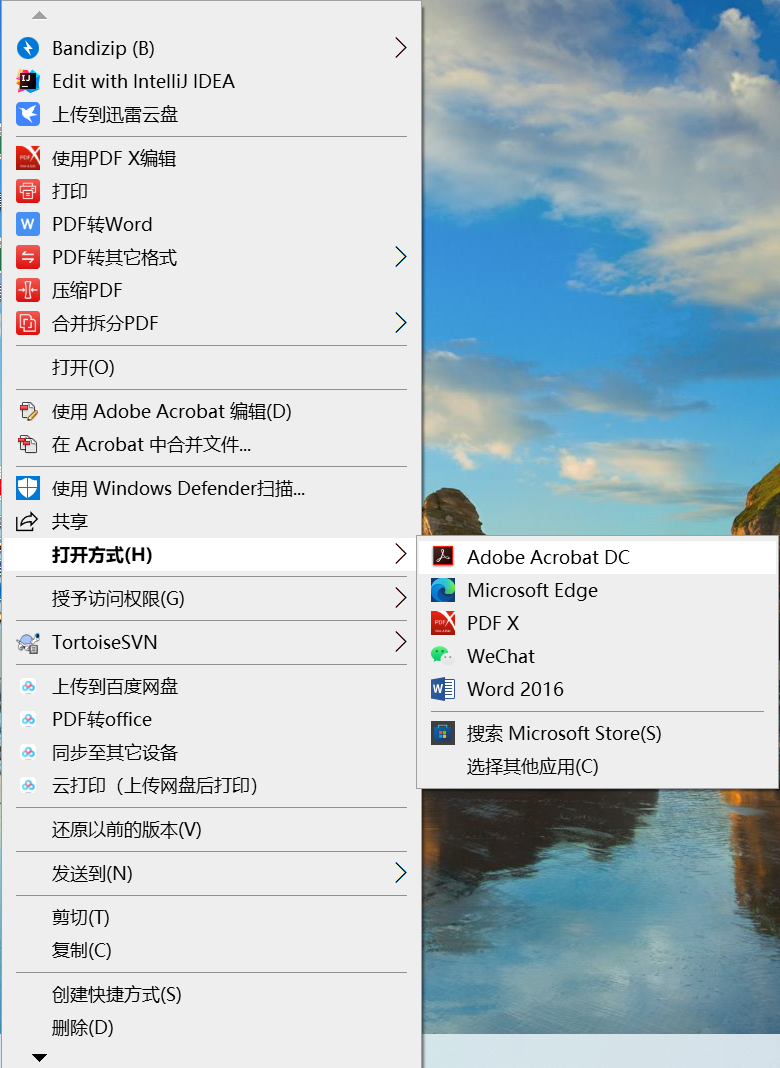The image size is (780, 1068).
Task: Click the Baidu icon beside 云打印
Action: point(28,785)
